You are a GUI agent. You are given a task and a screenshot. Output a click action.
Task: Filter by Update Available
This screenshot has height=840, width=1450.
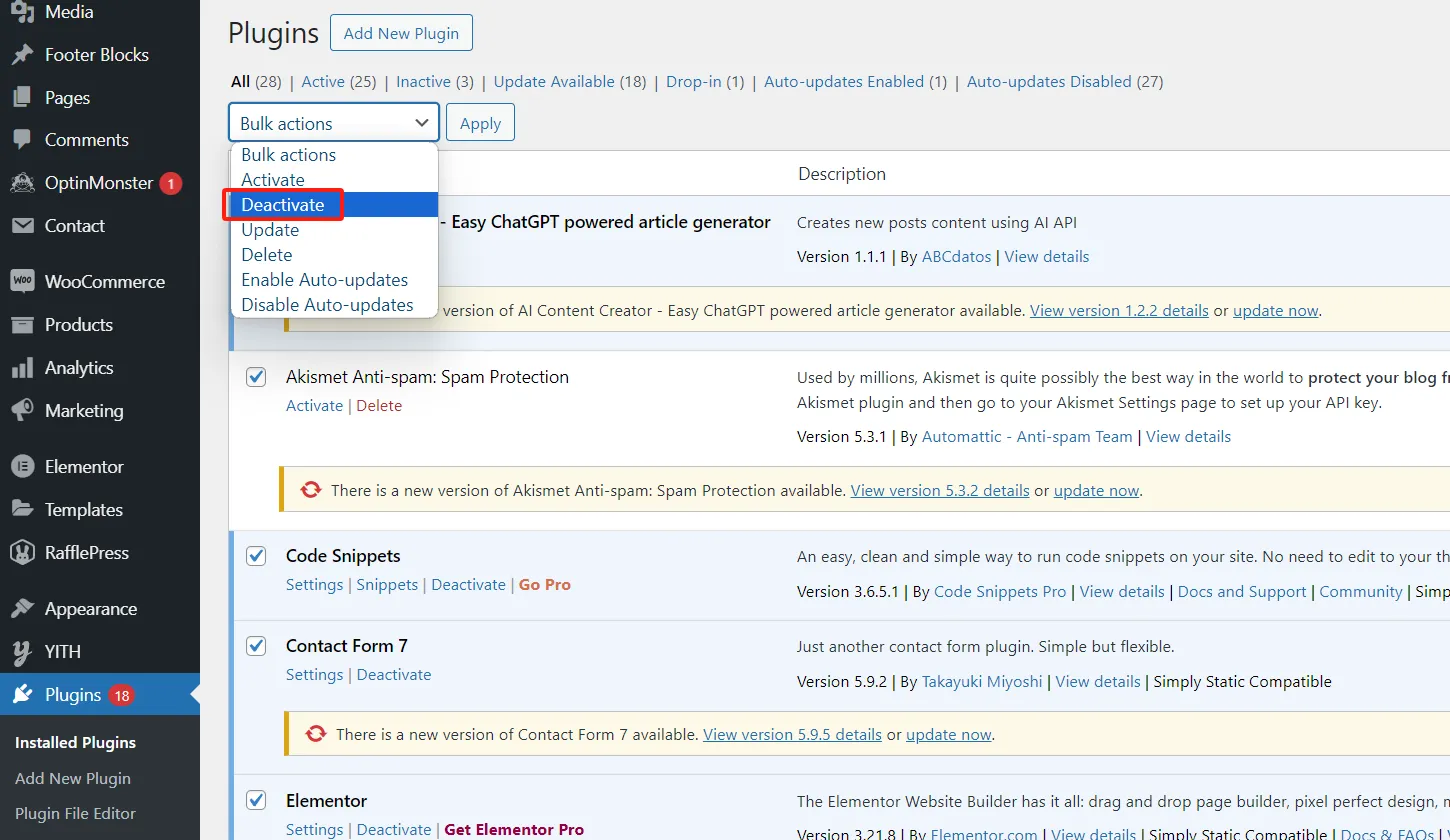click(x=554, y=82)
